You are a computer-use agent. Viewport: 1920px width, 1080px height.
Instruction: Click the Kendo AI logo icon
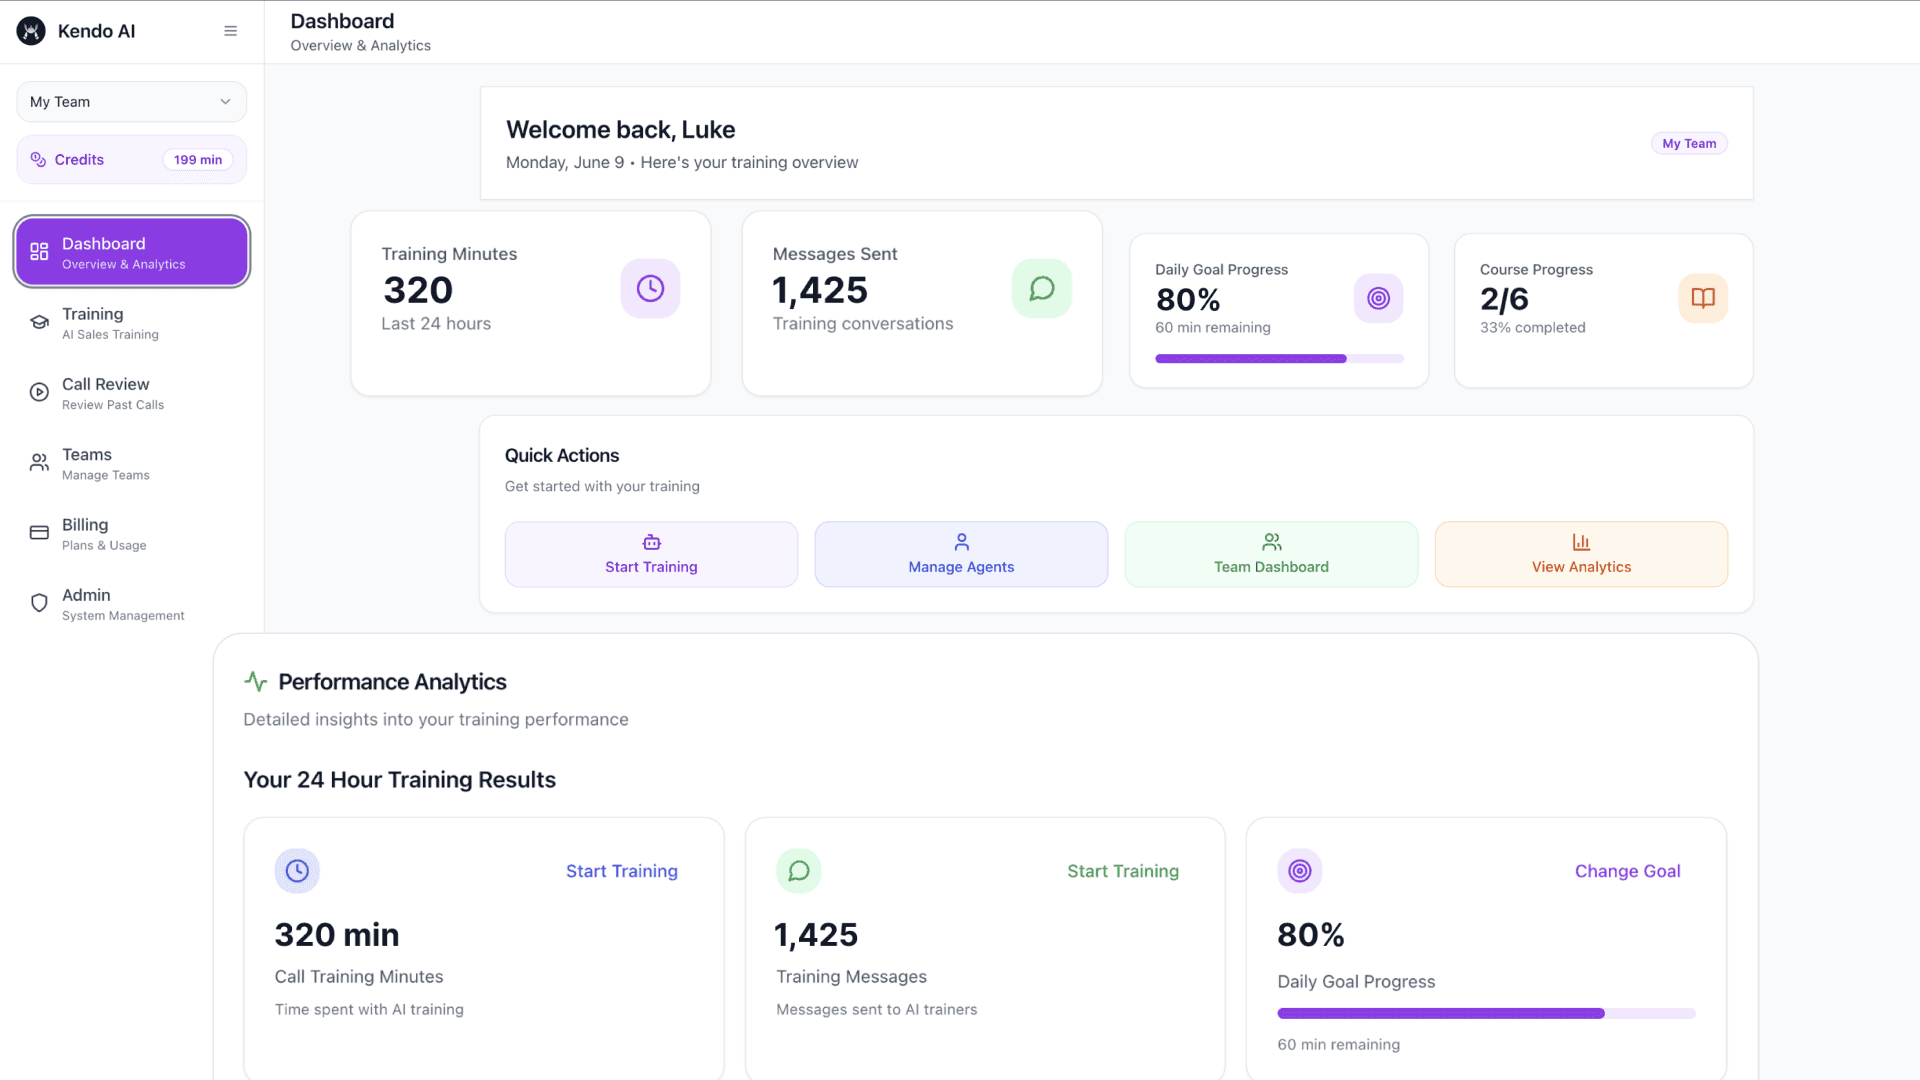point(31,31)
